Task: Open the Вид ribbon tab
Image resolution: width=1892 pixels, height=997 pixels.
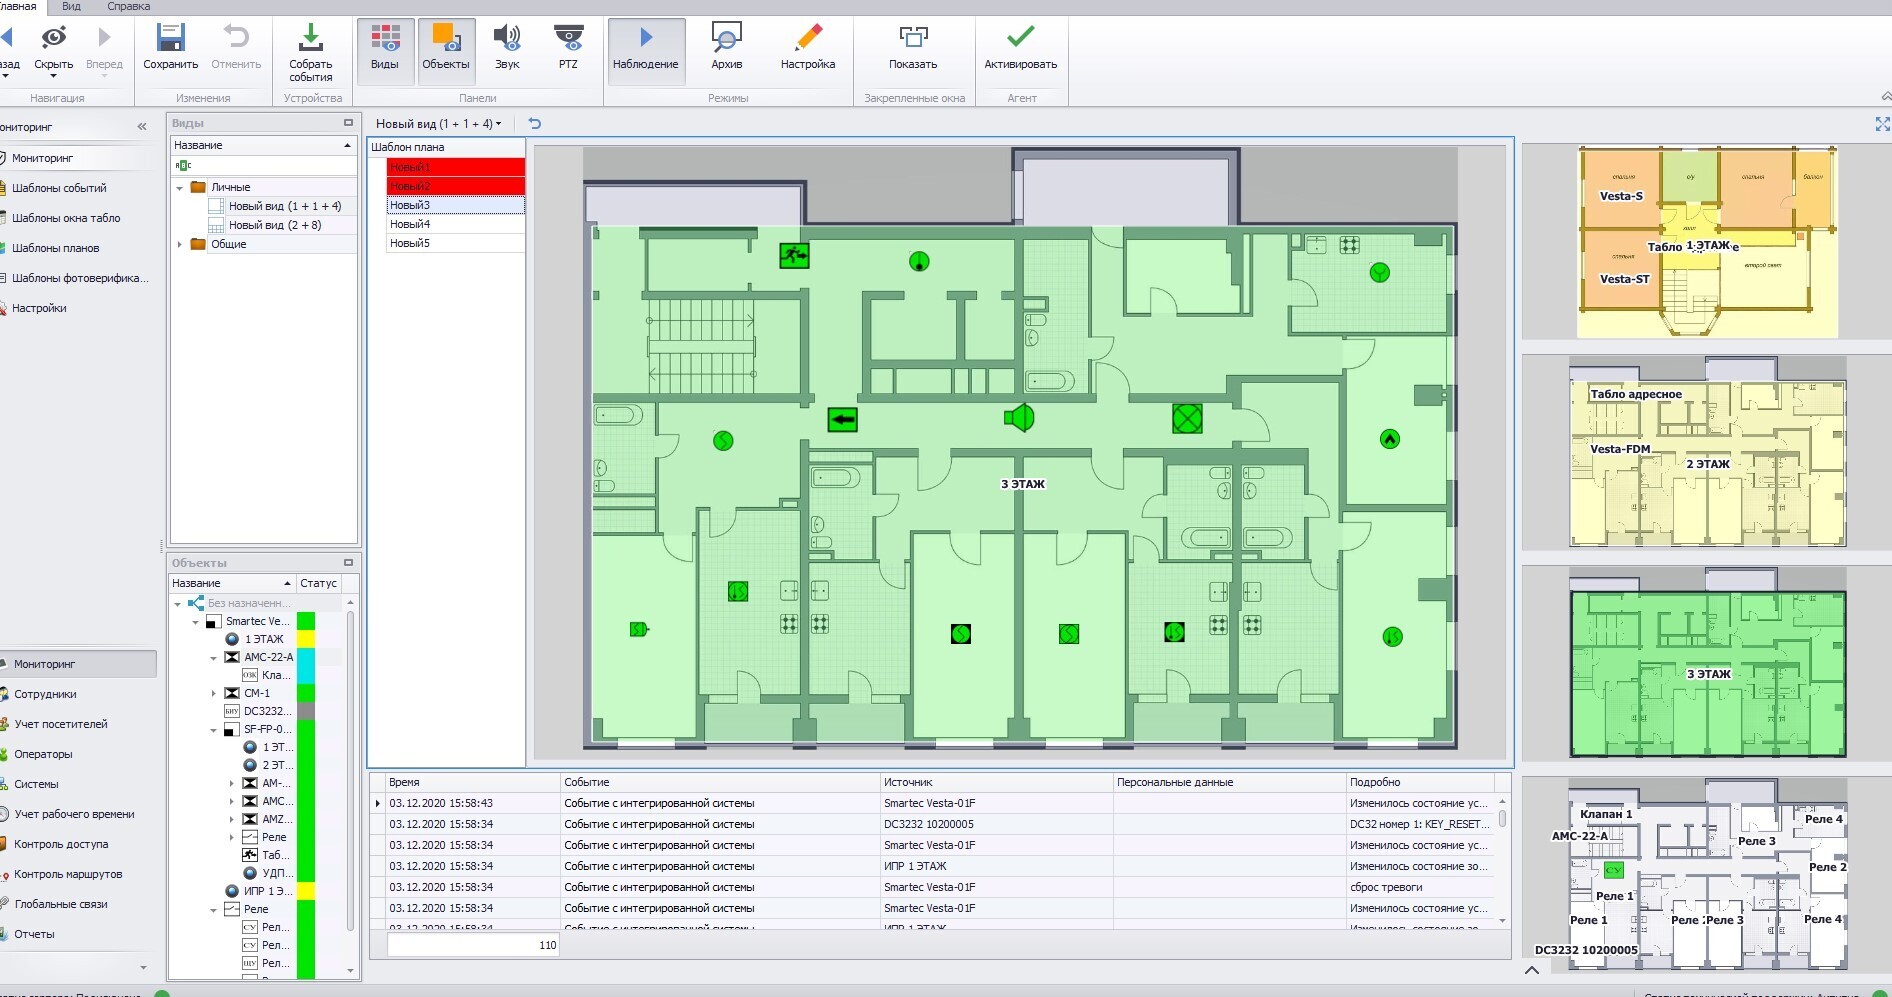Action: click(x=71, y=6)
